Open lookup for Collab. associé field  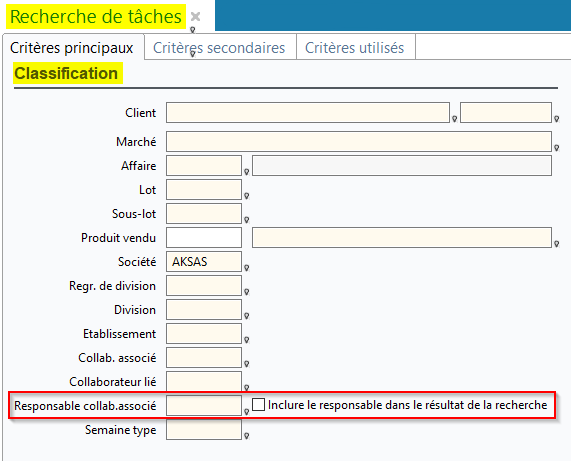tap(247, 364)
